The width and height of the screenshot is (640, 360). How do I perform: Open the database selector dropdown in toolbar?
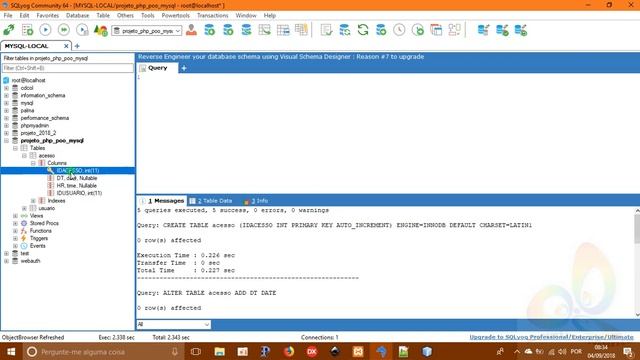pos(147,31)
